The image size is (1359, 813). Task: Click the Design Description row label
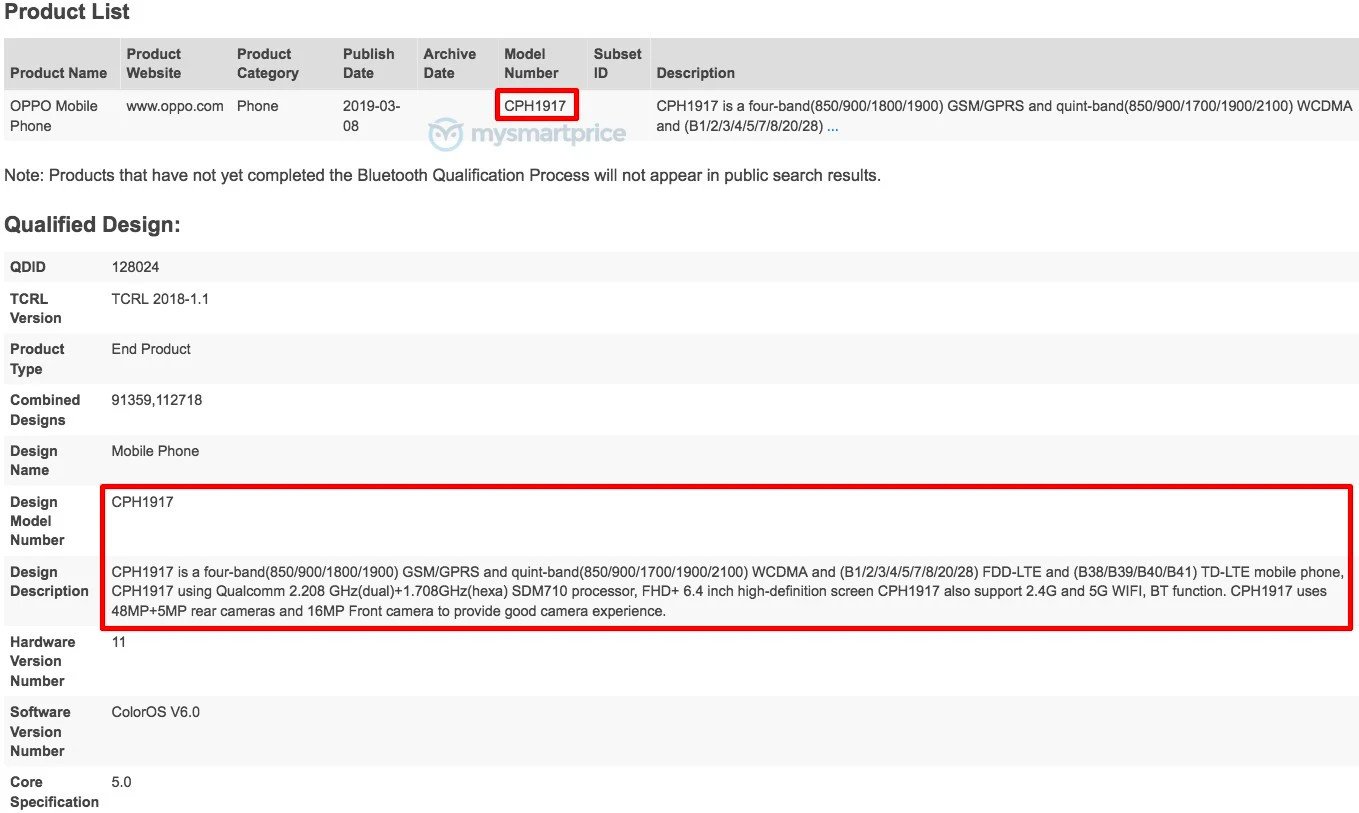tap(49, 581)
